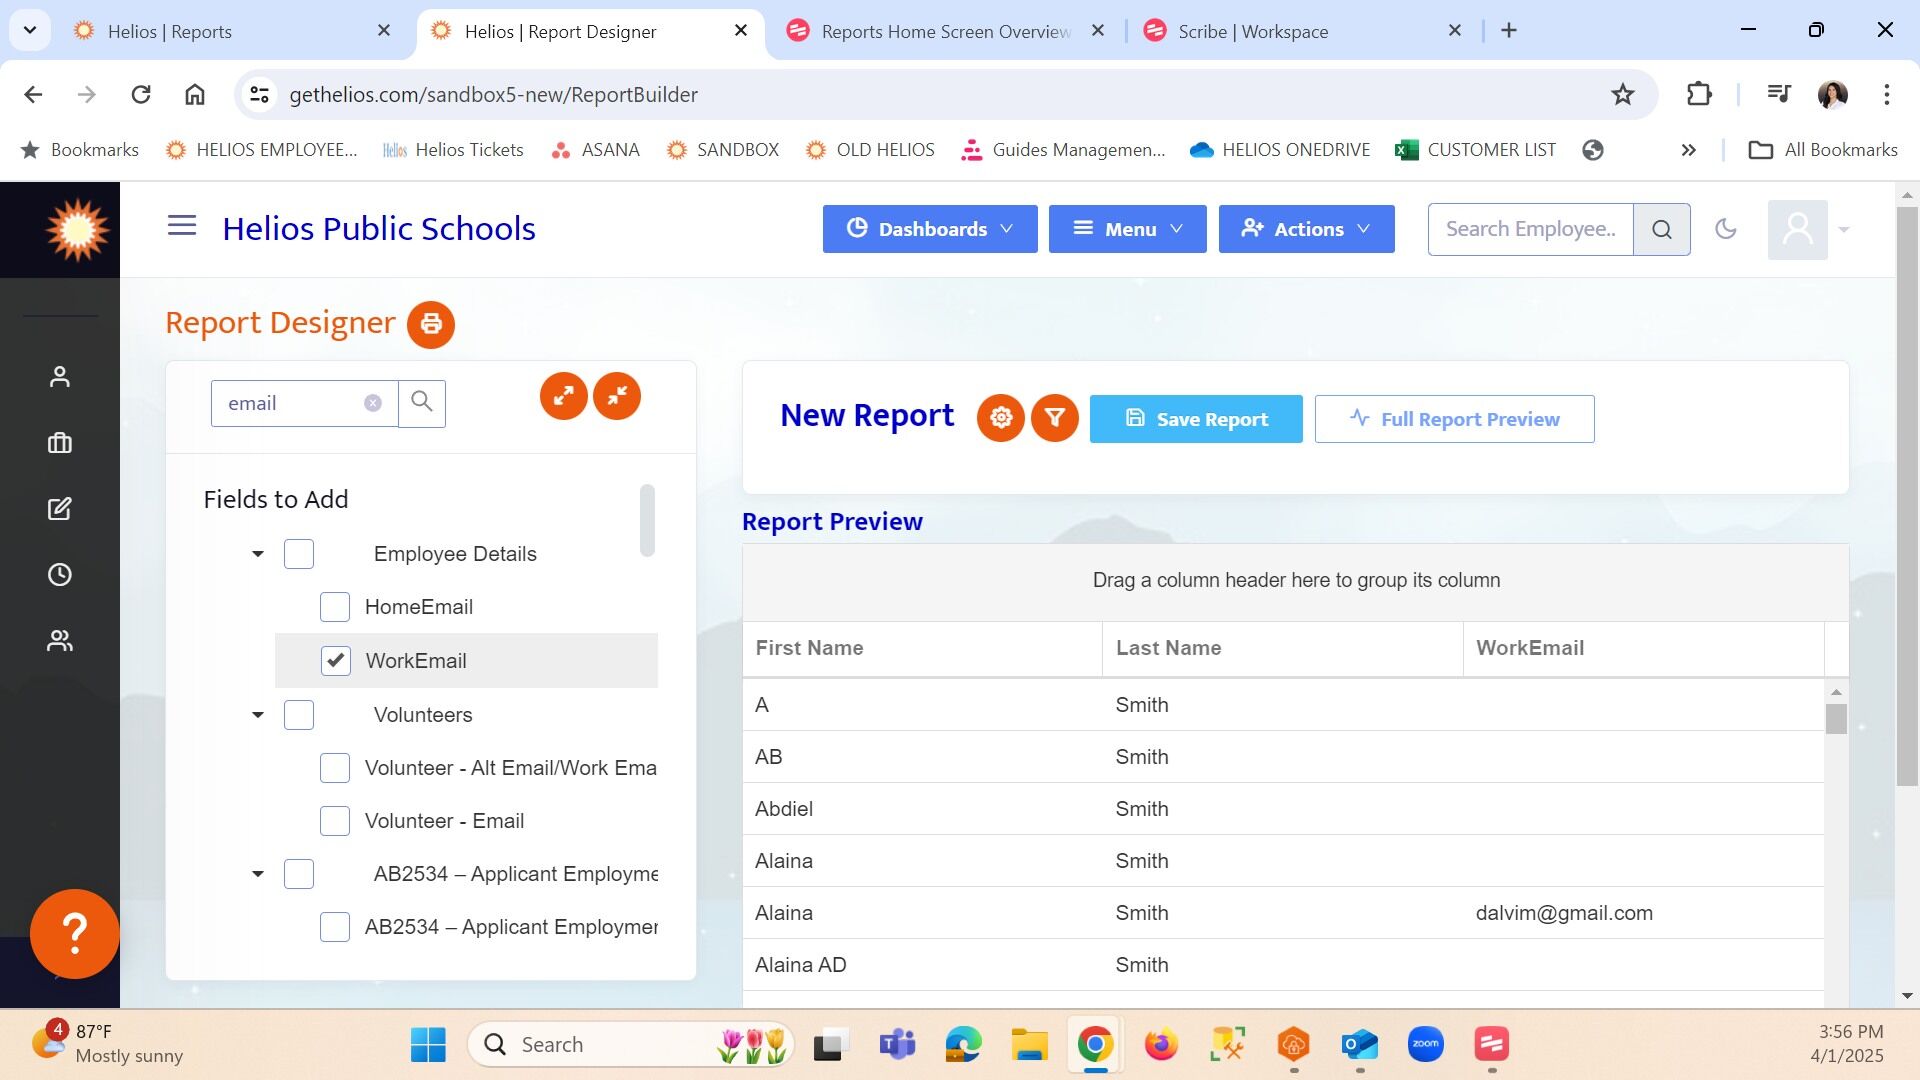Toggle dark mode moon icon

[x=1725, y=229]
